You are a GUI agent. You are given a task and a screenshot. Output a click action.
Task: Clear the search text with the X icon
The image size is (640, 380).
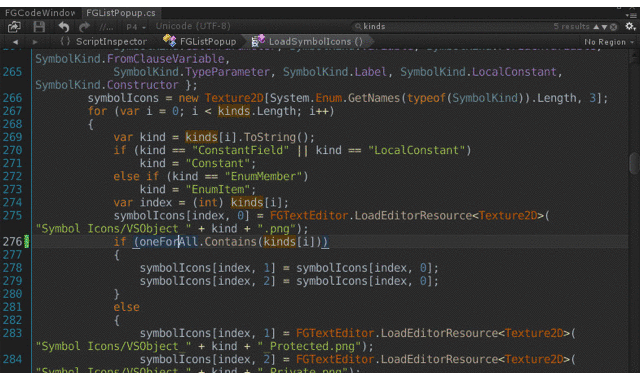(613, 27)
